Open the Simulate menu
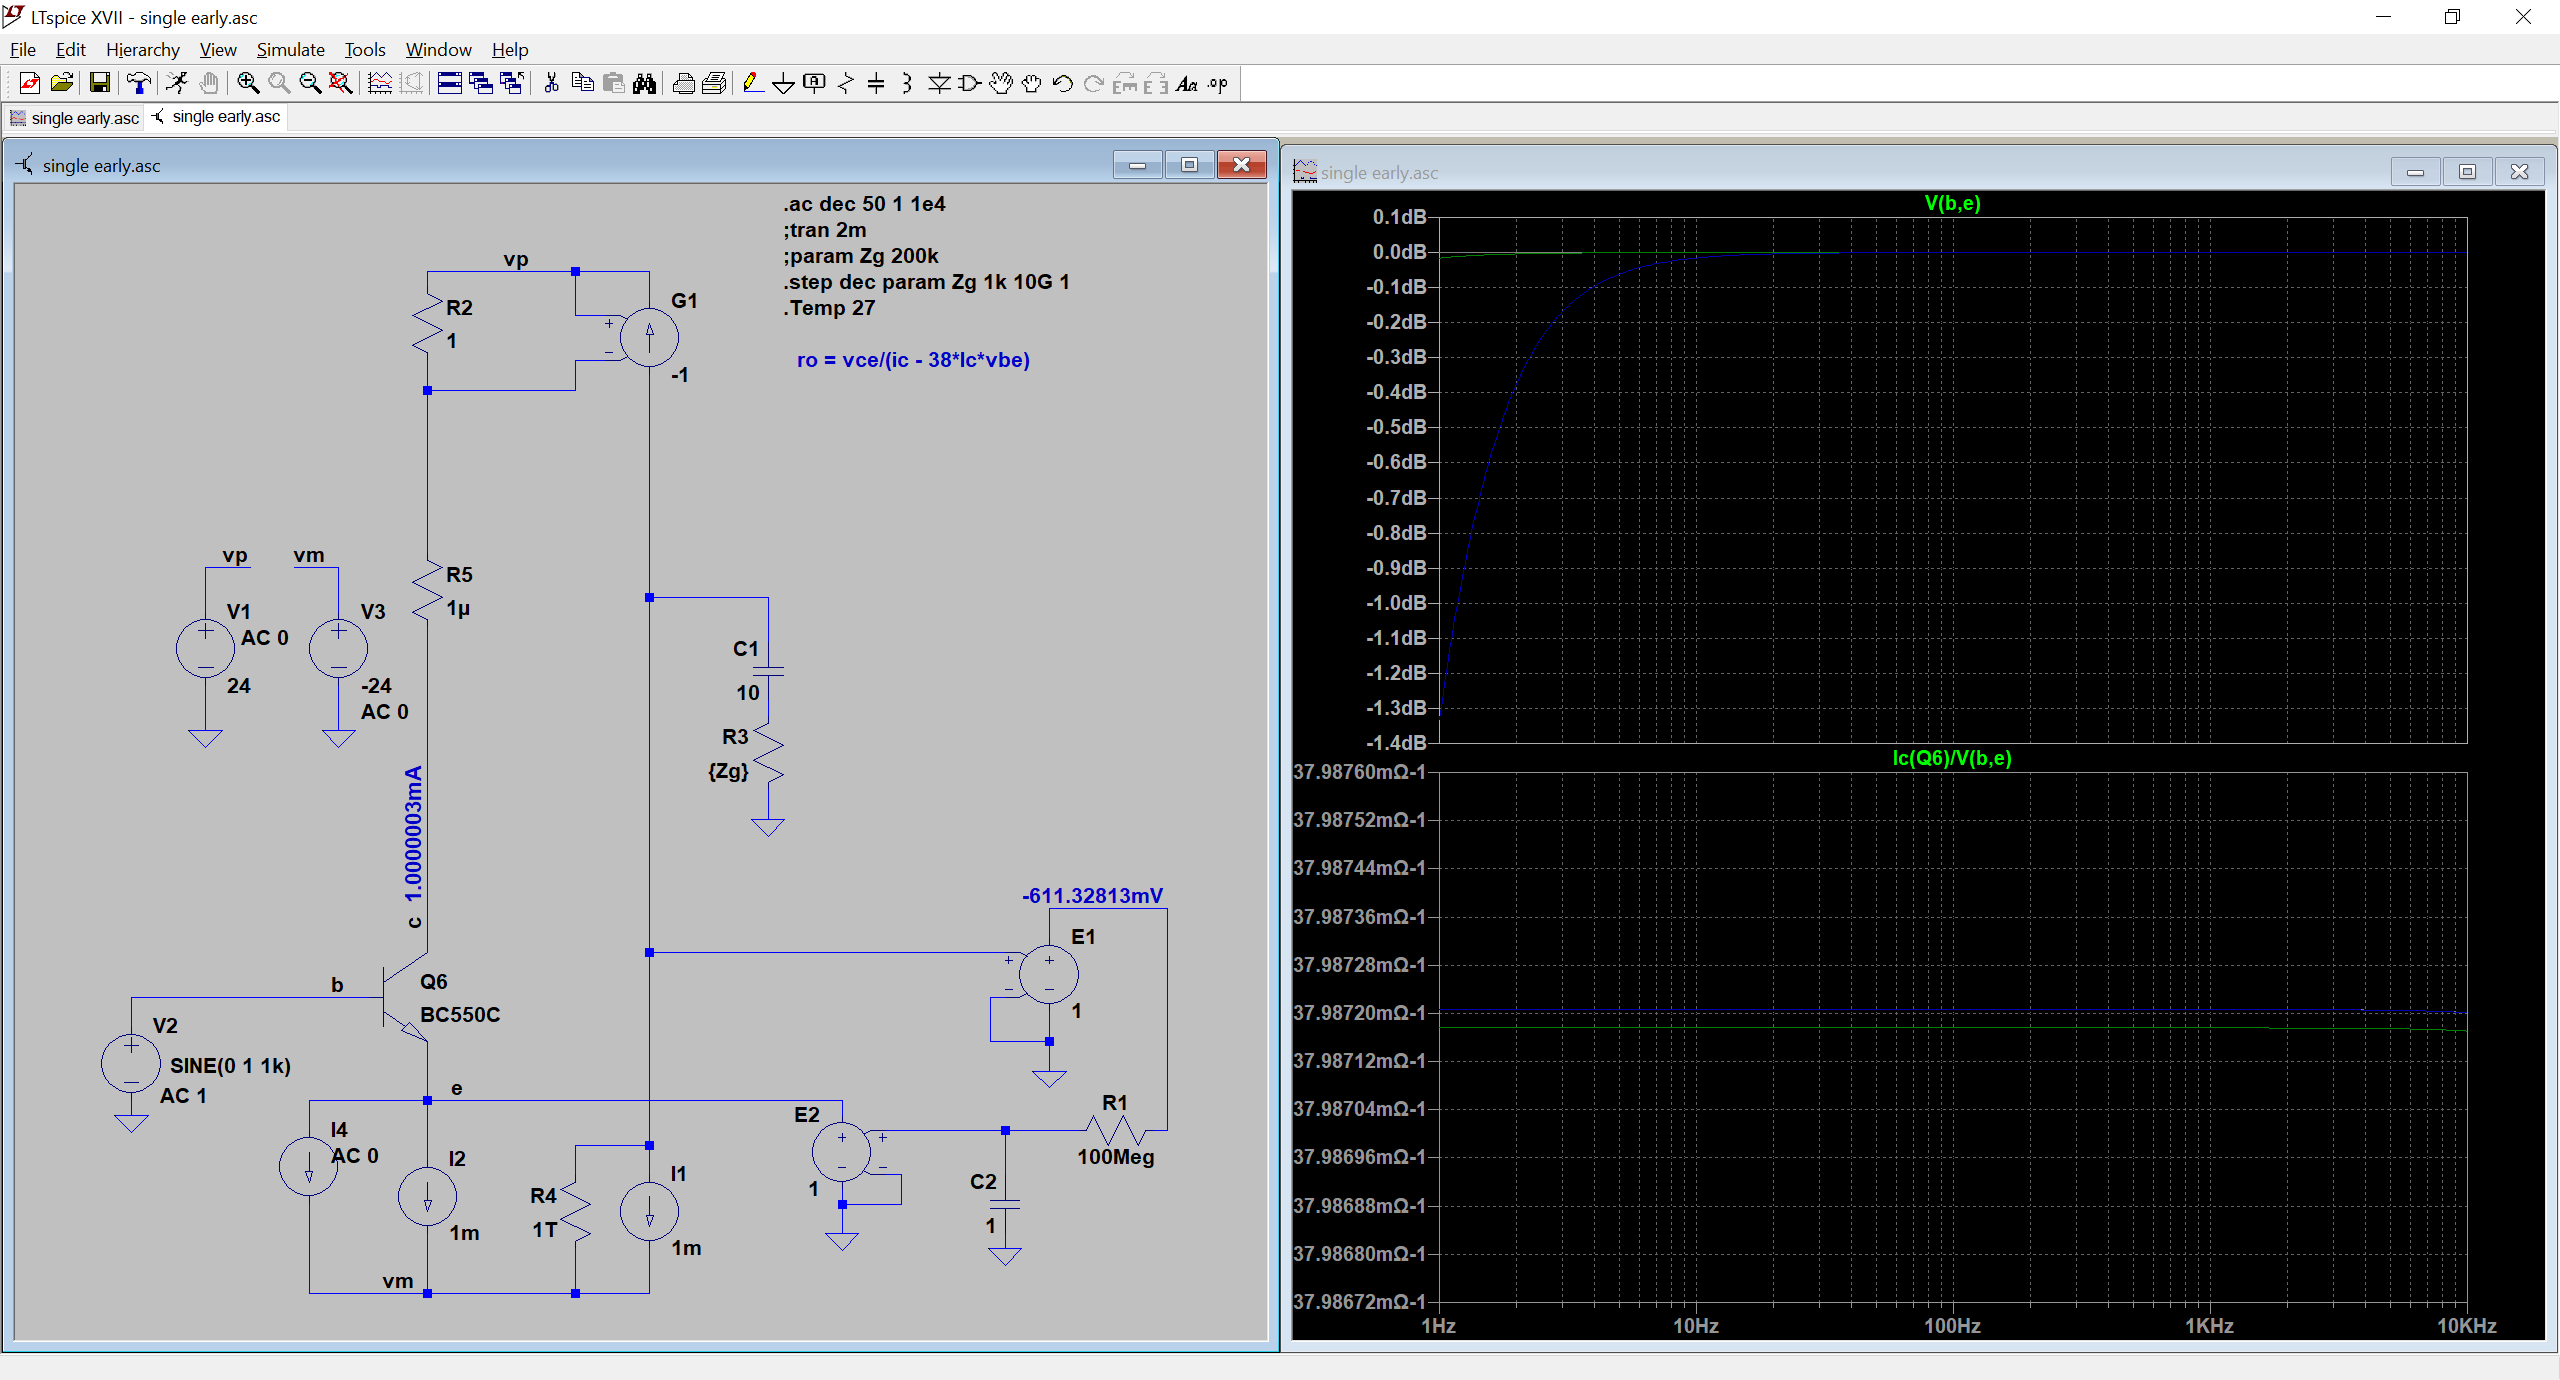The height and width of the screenshot is (1380, 2560). (x=291, y=49)
